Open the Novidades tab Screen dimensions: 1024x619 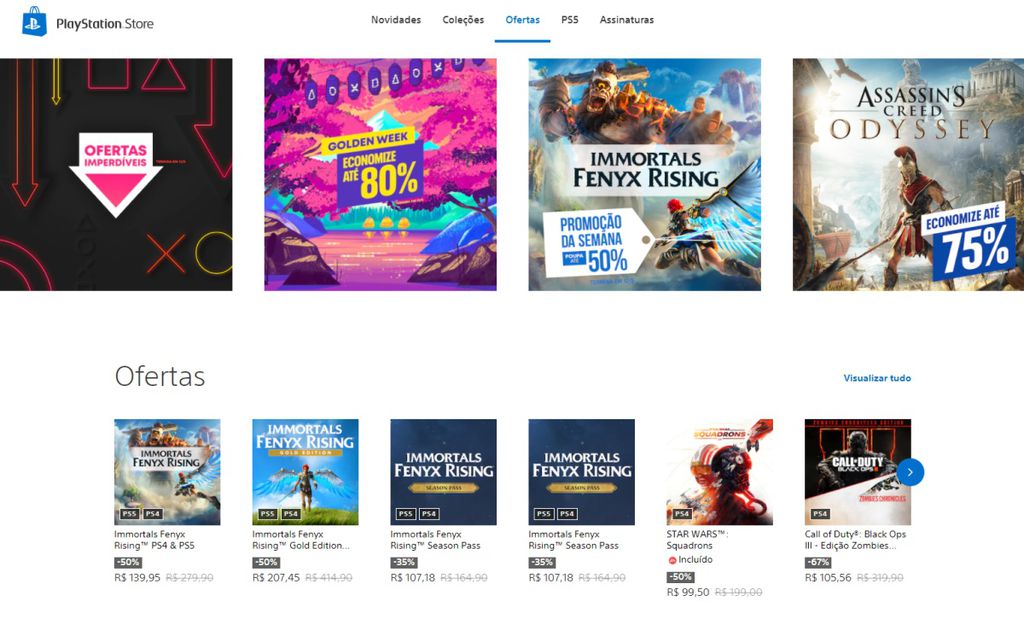(396, 20)
